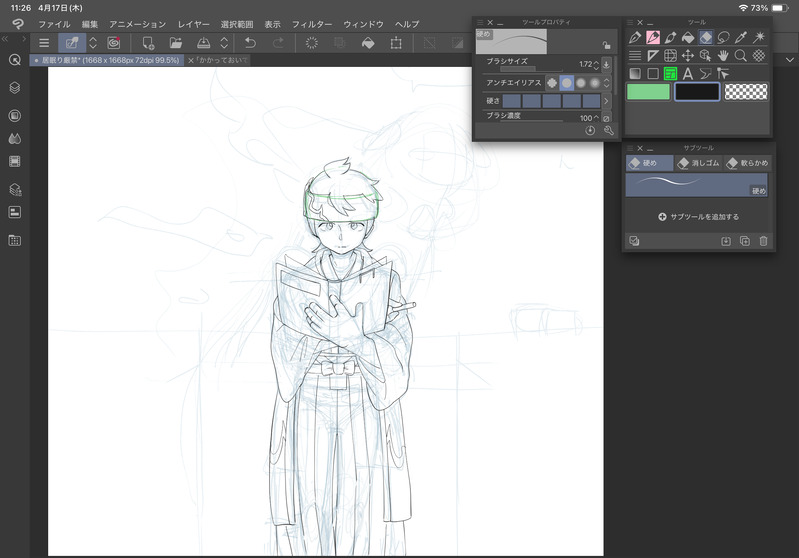Screen dimensions: 799x558
Task: Switch to 居眠り厳禁 canvas tab
Action: (107, 60)
